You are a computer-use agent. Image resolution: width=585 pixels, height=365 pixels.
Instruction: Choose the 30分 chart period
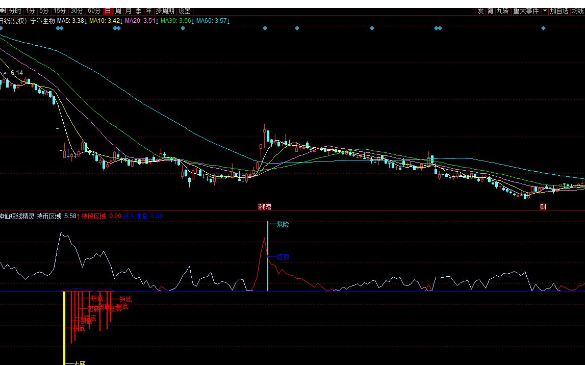tap(77, 11)
